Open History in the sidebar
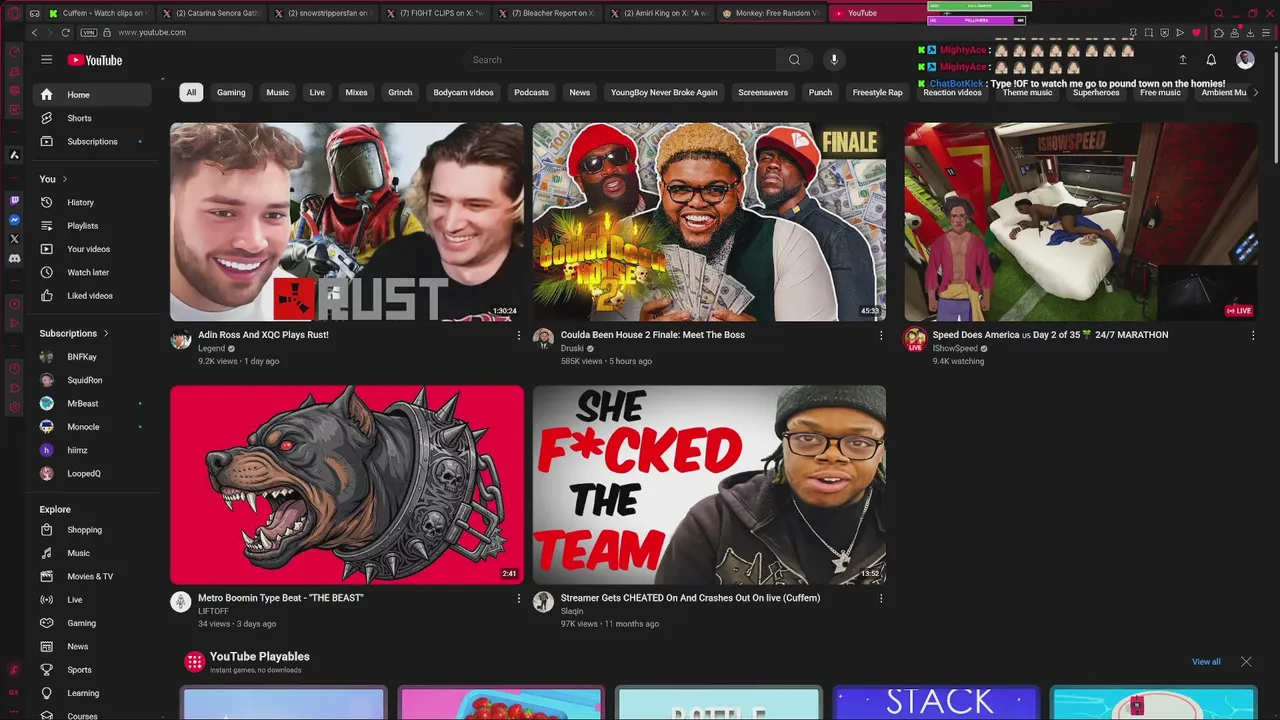 [91, 202]
